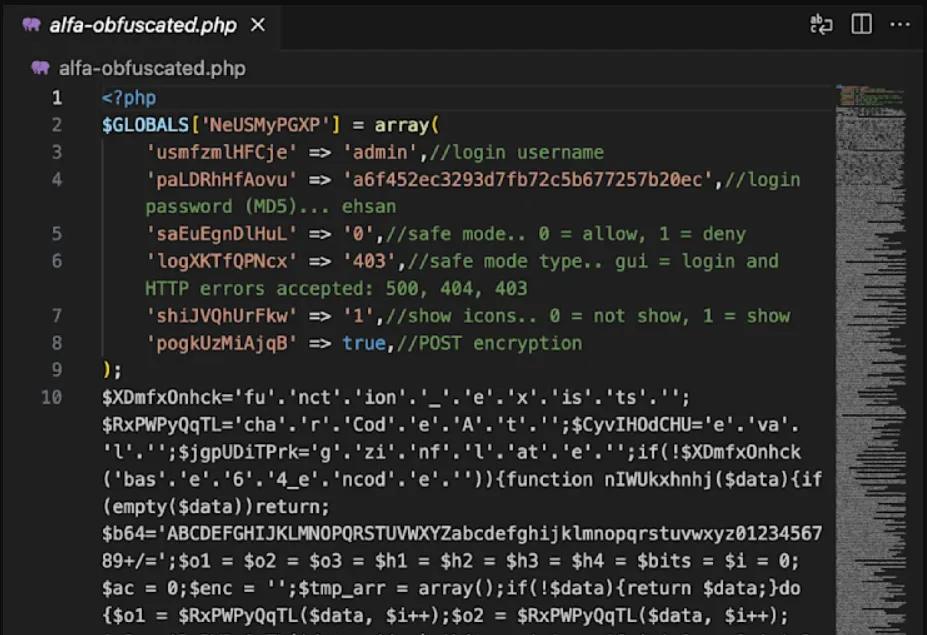The image size is (927, 635).
Task: Open the more actions ellipsis menu
Action: (x=900, y=24)
